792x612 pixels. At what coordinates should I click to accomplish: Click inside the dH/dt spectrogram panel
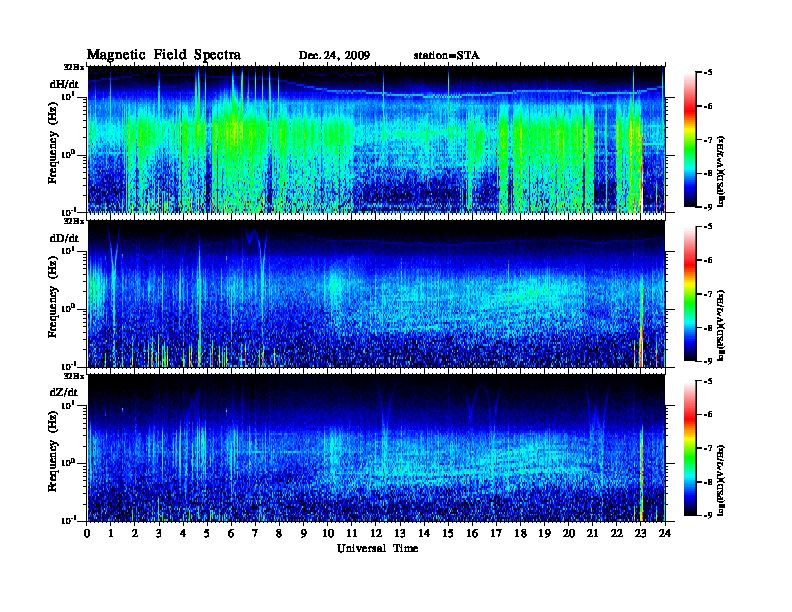(x=376, y=139)
